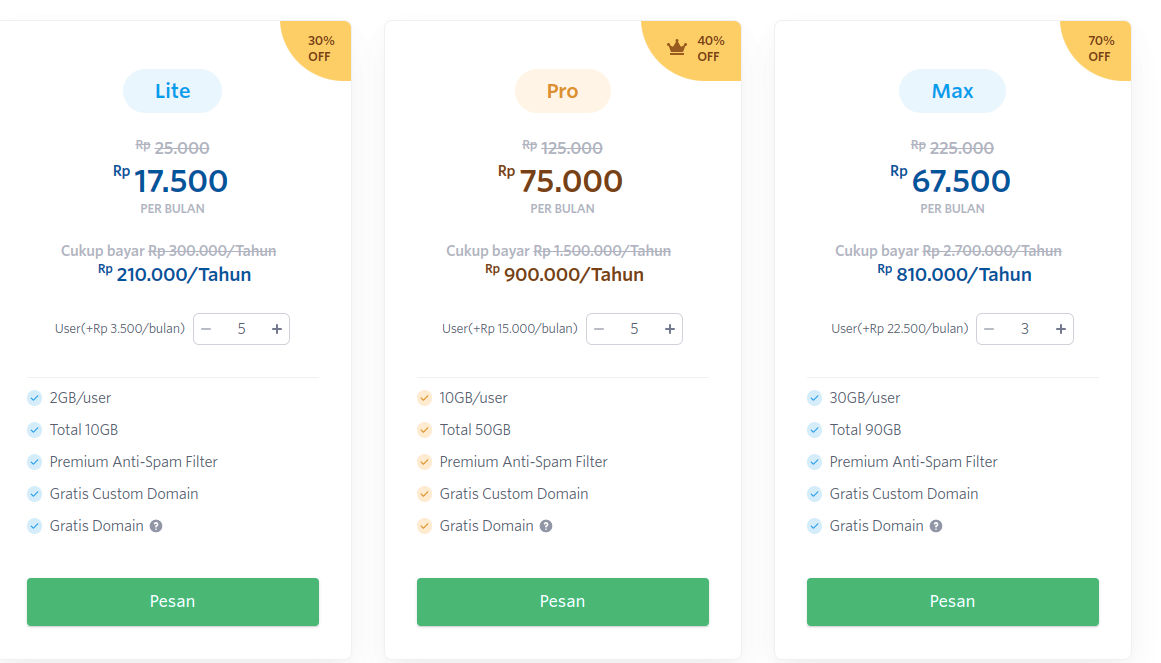Viewport: 1161px width, 663px height.
Task: Select the Max plan label pill
Action: coord(952,91)
